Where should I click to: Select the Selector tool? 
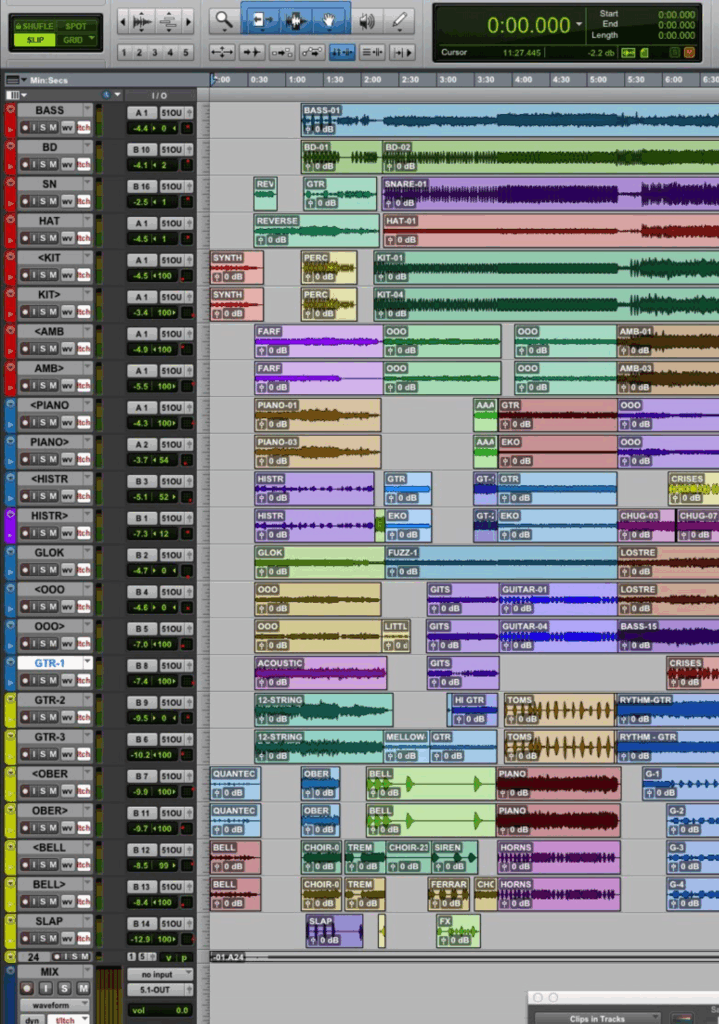295,20
